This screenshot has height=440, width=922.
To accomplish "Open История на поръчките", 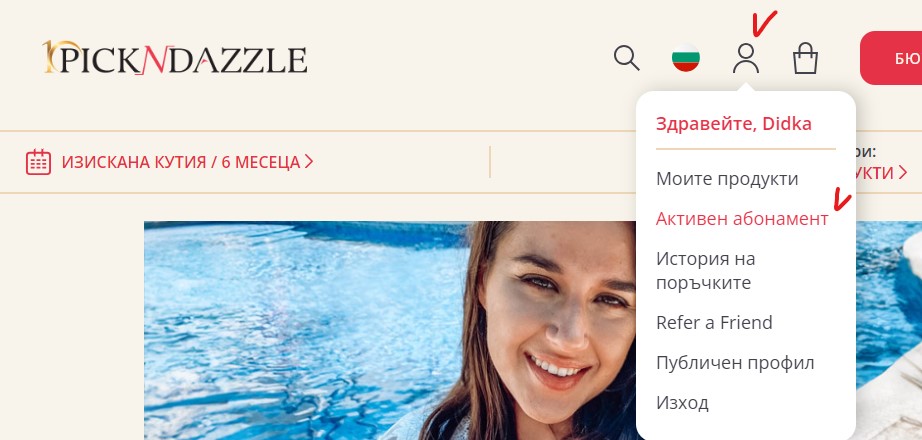I will [706, 271].
